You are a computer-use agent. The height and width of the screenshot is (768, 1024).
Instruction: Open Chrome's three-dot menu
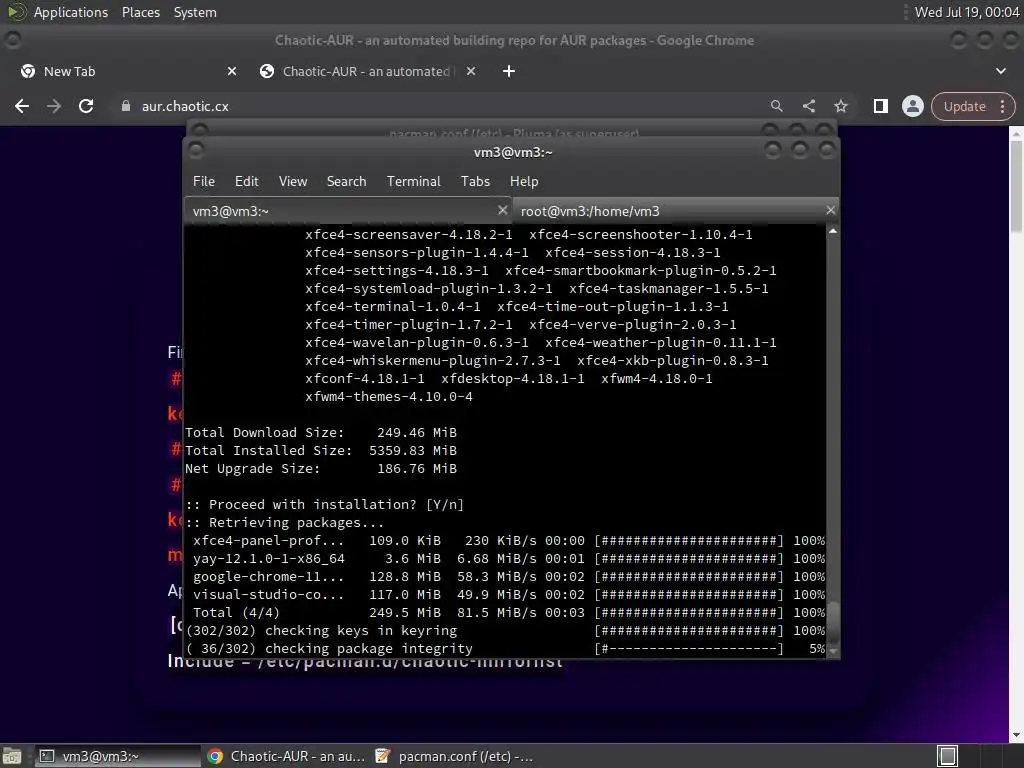point(1002,106)
